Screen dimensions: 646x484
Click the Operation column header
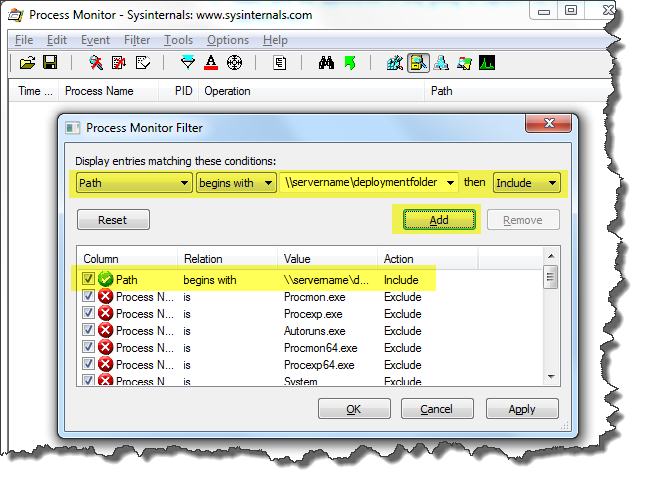click(311, 91)
